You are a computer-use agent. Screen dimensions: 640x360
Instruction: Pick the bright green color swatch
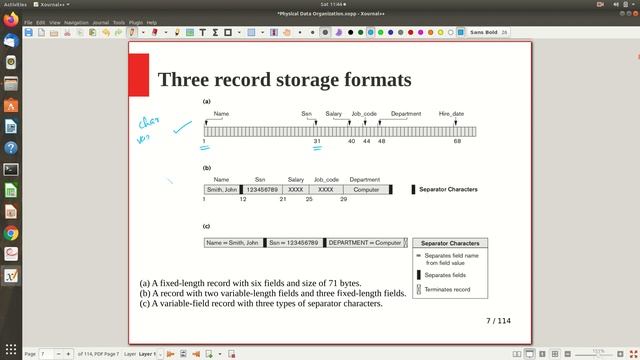[380, 33]
